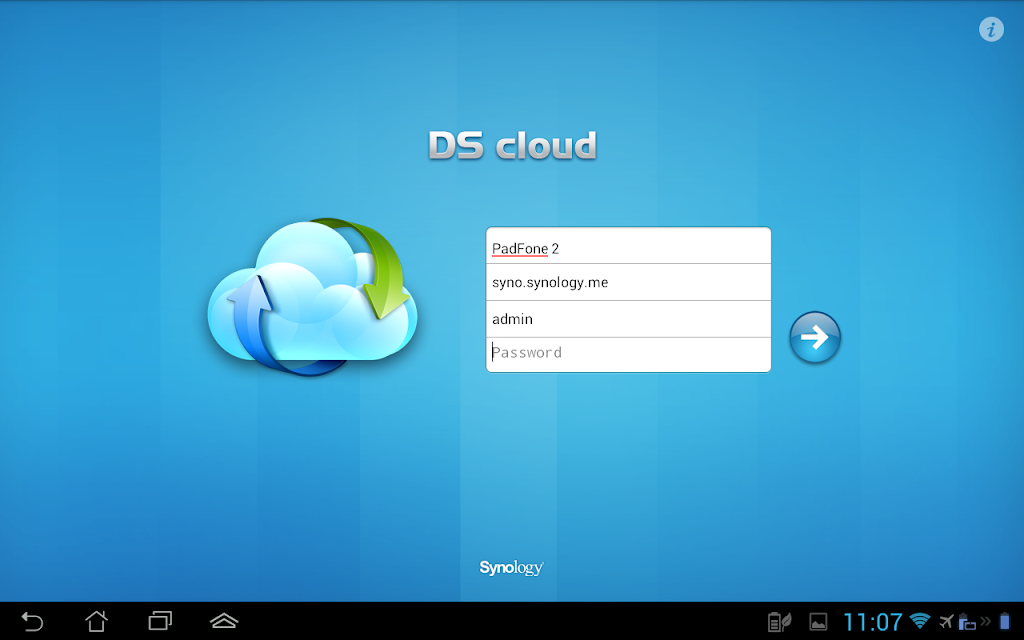Tap the tablet battery level icon
Viewport: 1024px width, 640px height.
pos(1005,621)
